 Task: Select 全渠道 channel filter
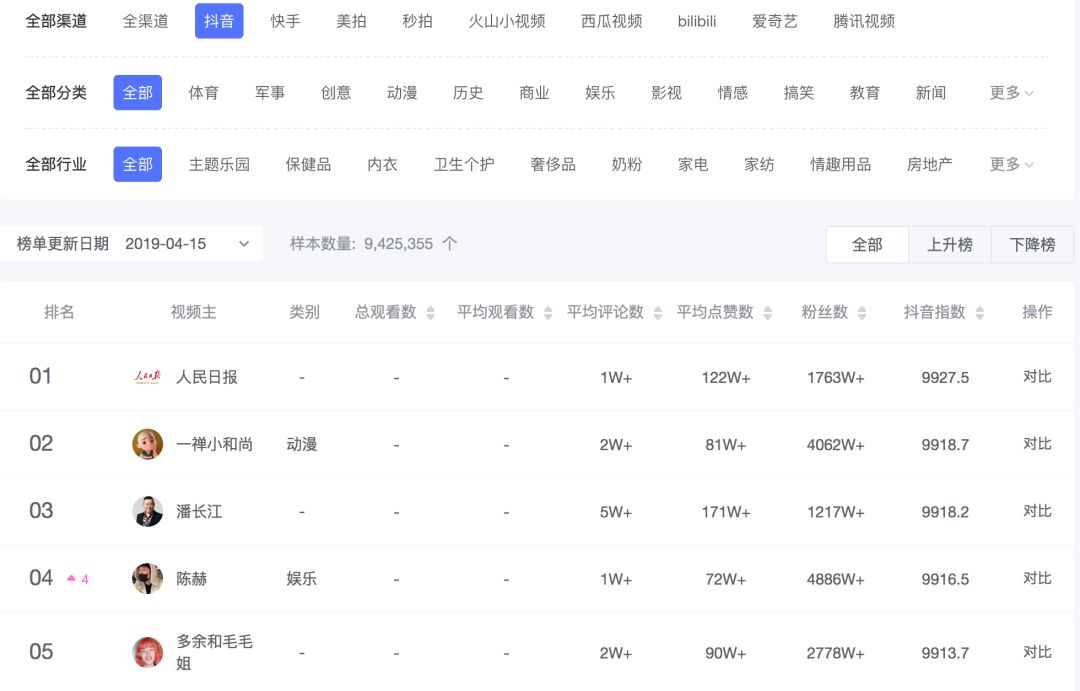coord(145,21)
